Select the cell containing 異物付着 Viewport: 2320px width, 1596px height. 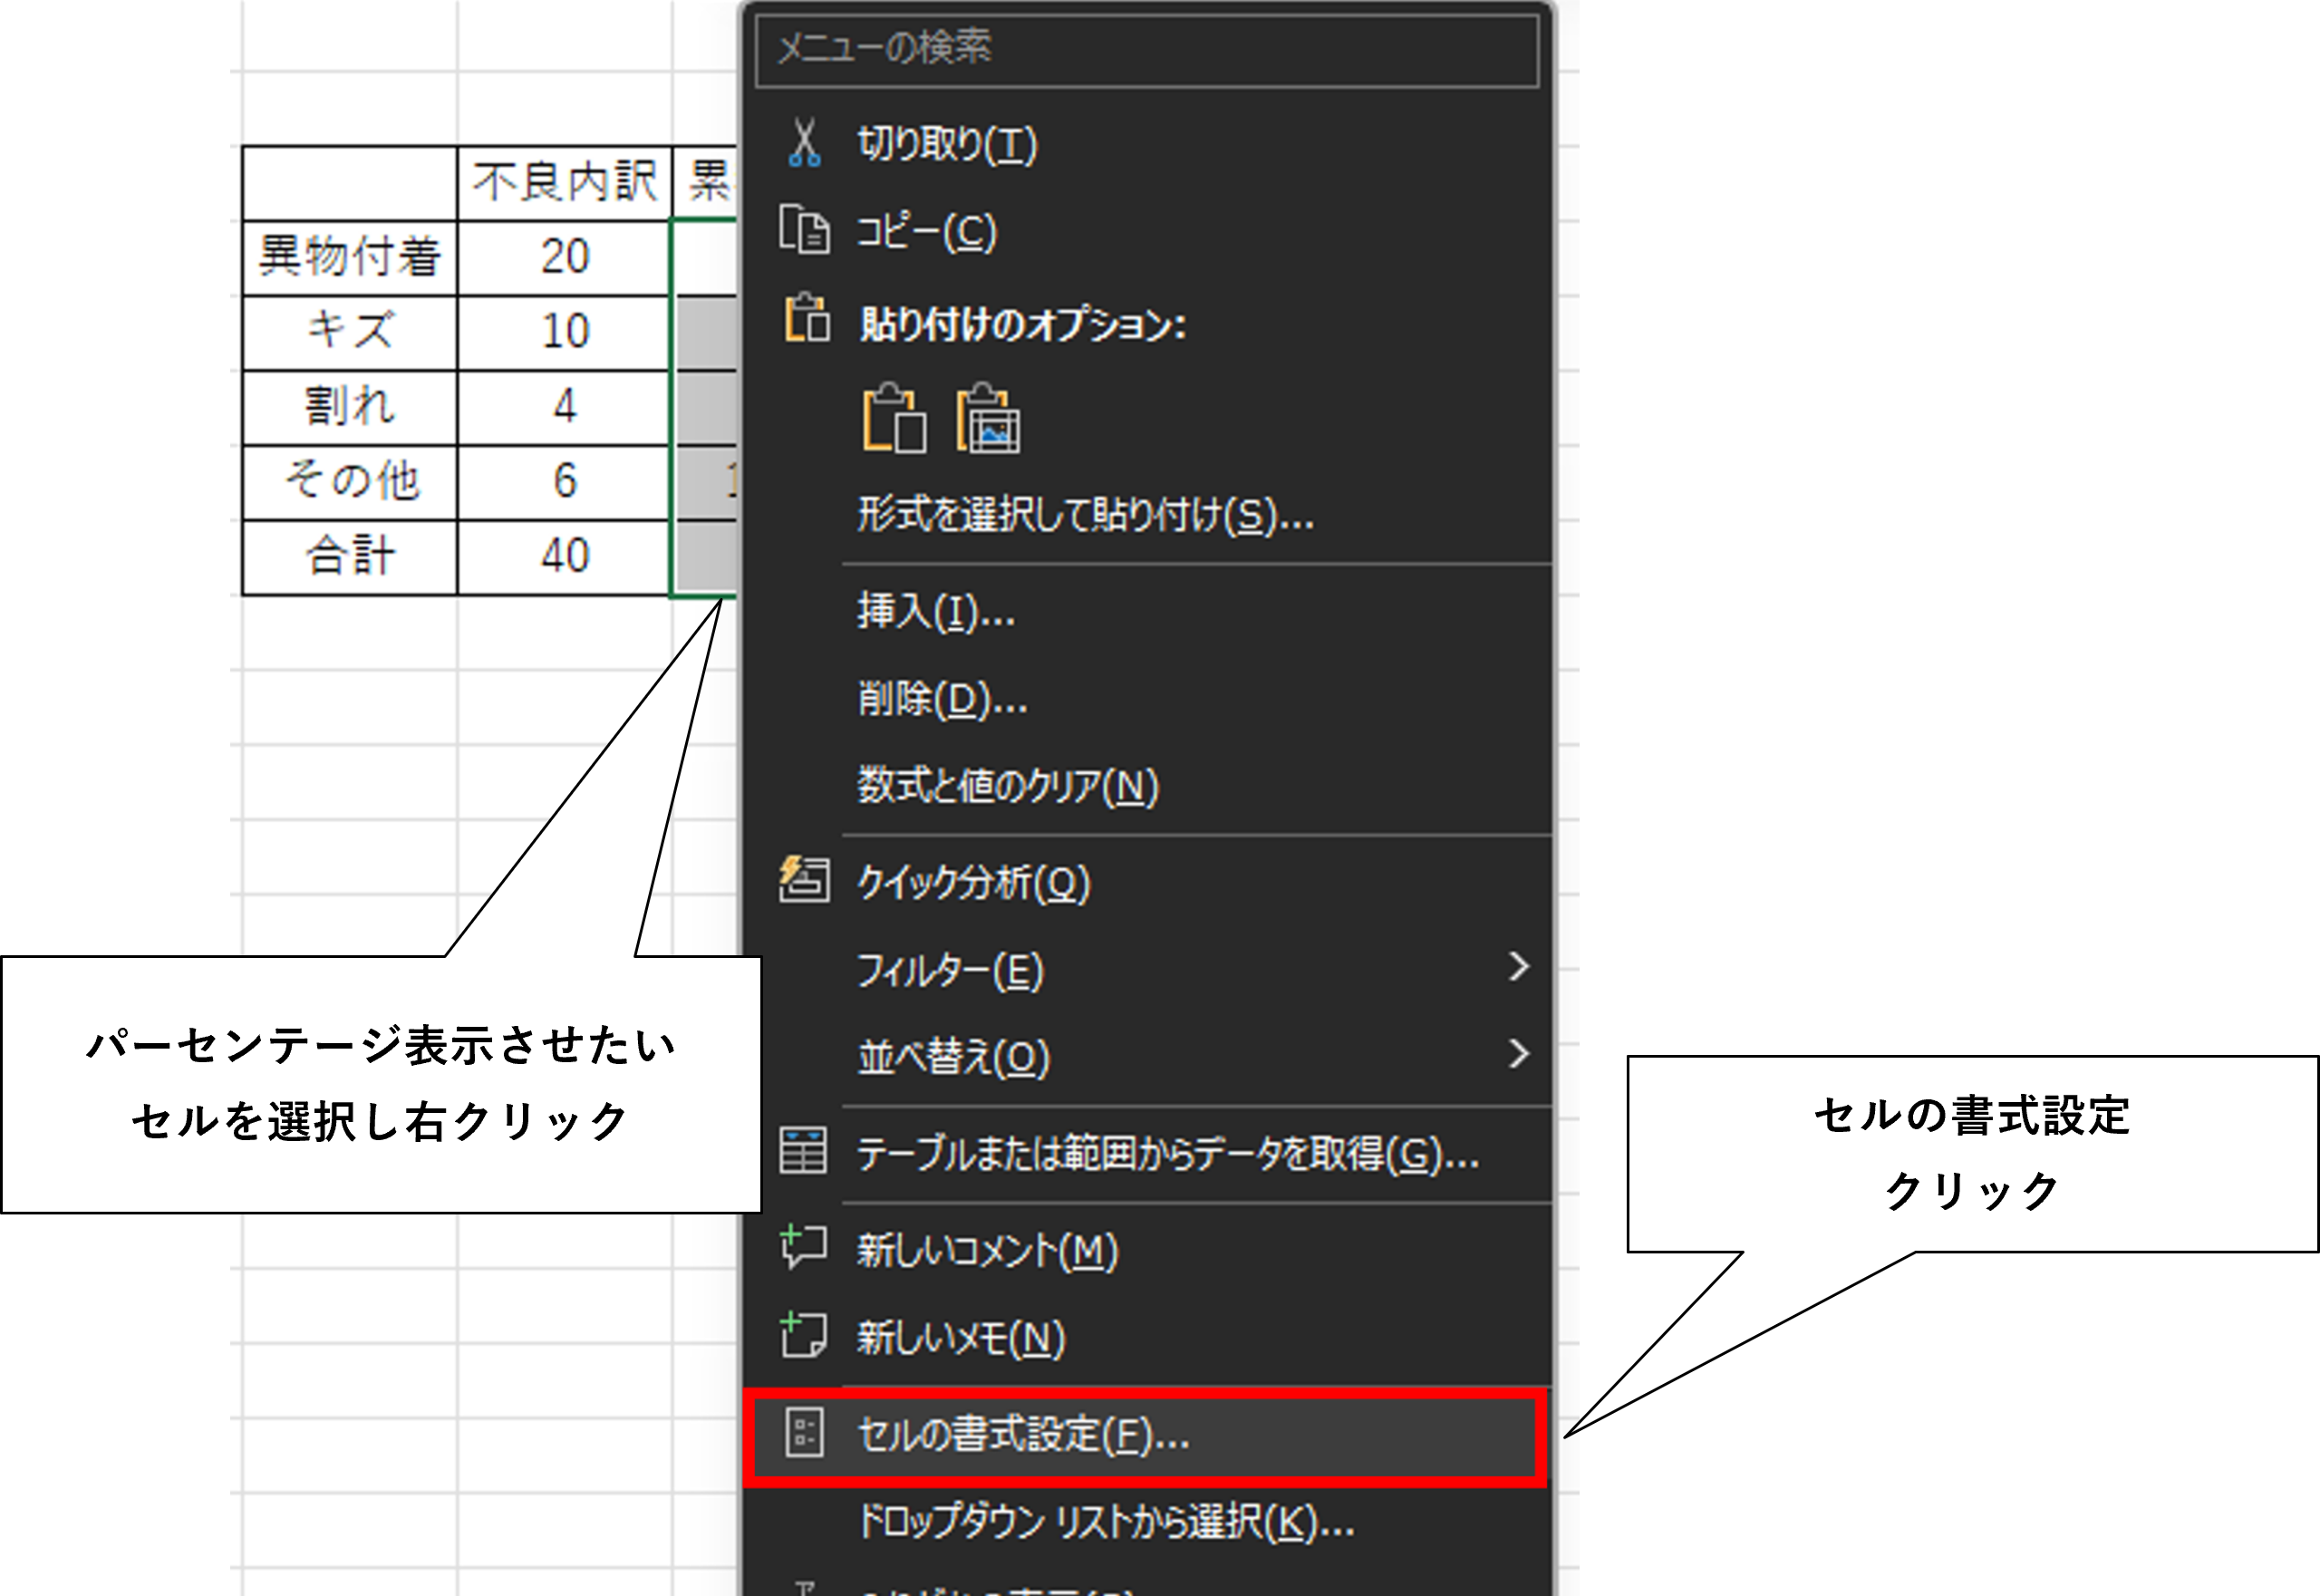[350, 257]
